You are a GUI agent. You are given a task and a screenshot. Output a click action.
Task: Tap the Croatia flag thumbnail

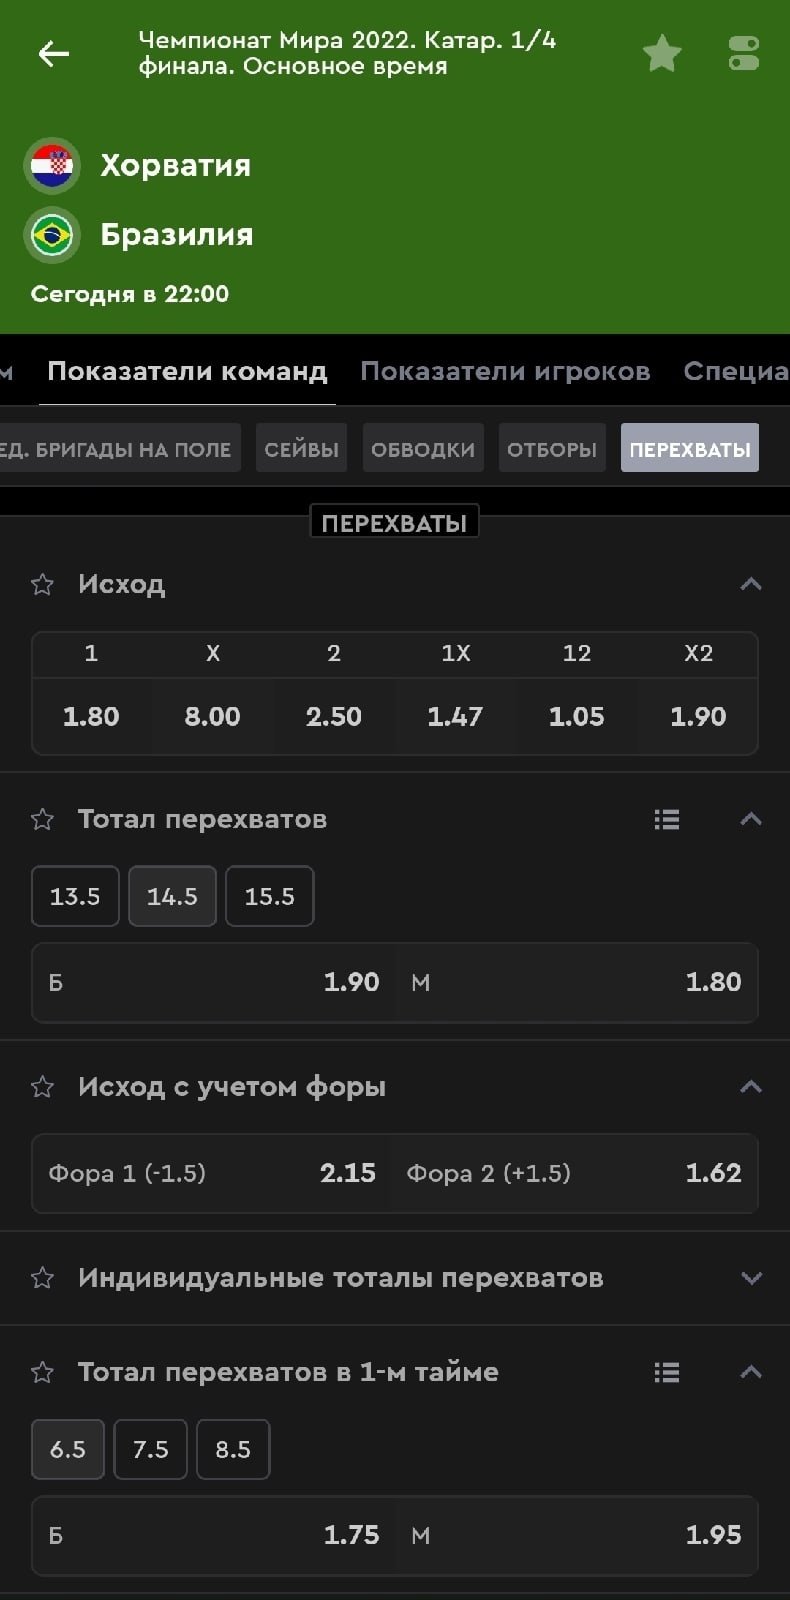point(52,166)
